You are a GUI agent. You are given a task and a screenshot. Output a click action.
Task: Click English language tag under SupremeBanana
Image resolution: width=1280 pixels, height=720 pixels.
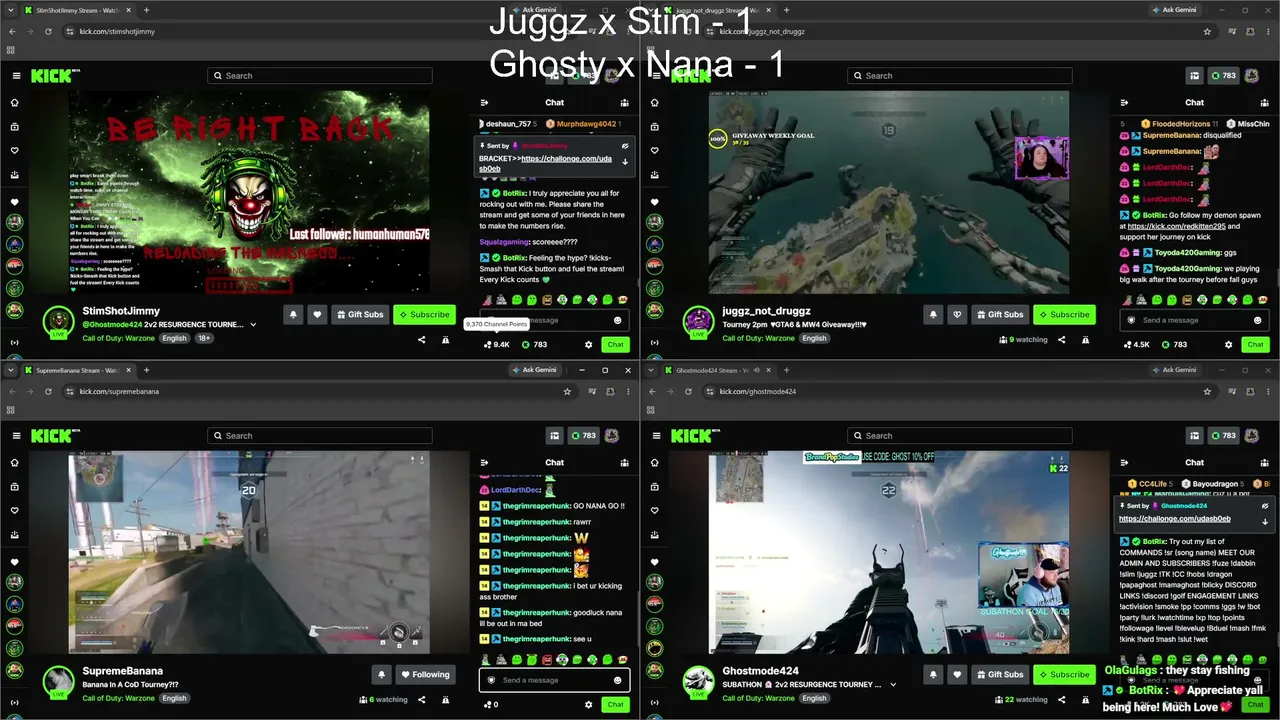175,698
